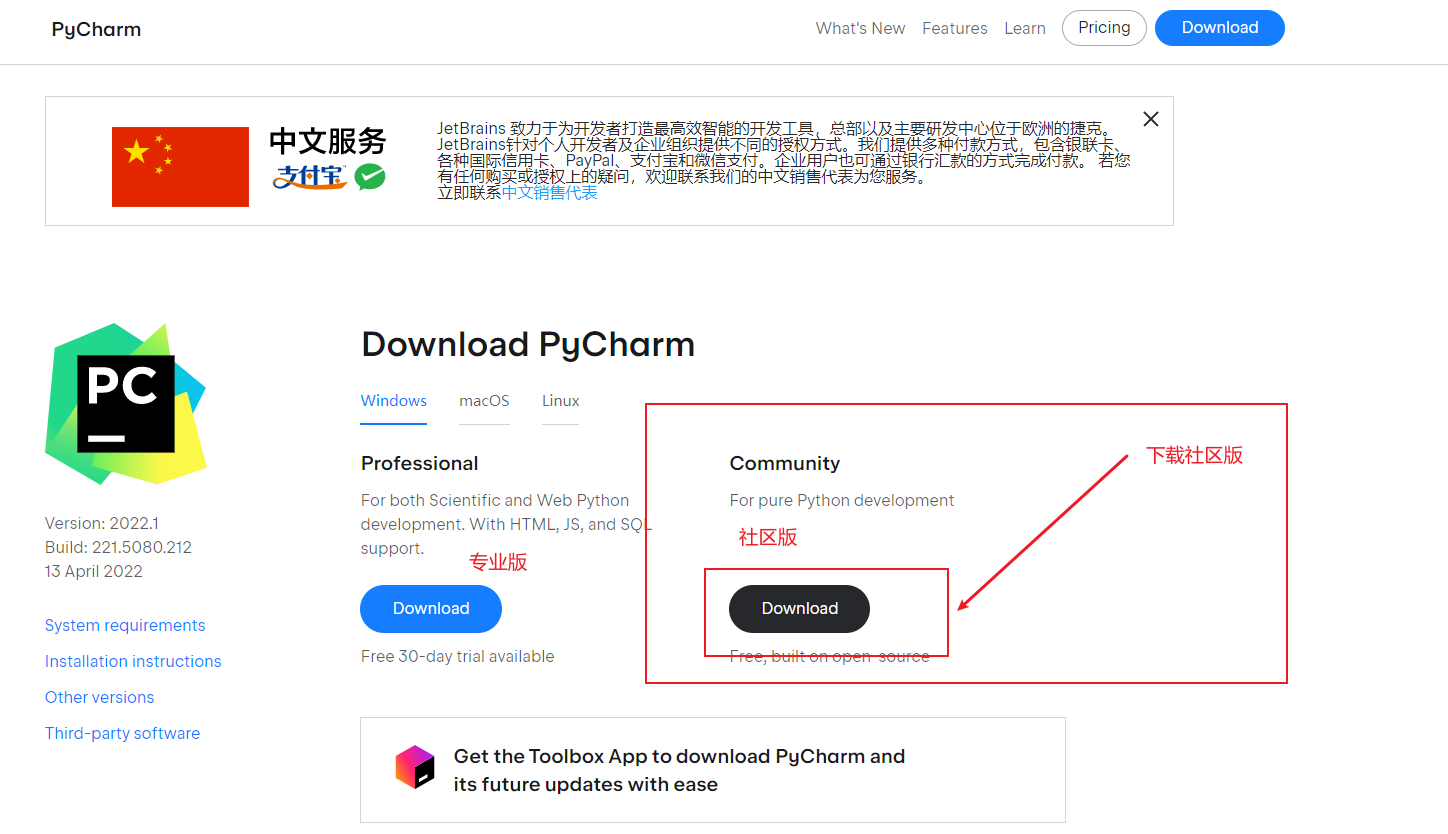The height and width of the screenshot is (834, 1448).
Task: Switch to the macOS tab
Action: (x=484, y=401)
